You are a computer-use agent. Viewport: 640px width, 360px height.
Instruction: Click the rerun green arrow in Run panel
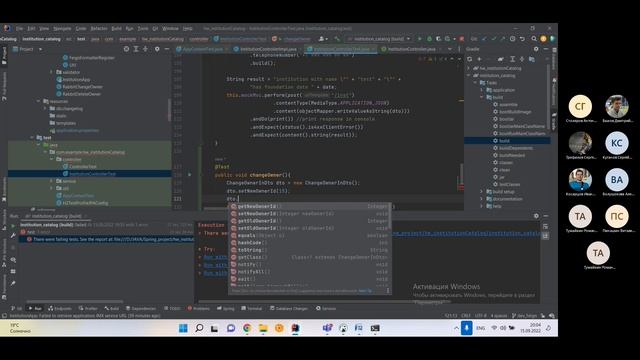pos(13,226)
